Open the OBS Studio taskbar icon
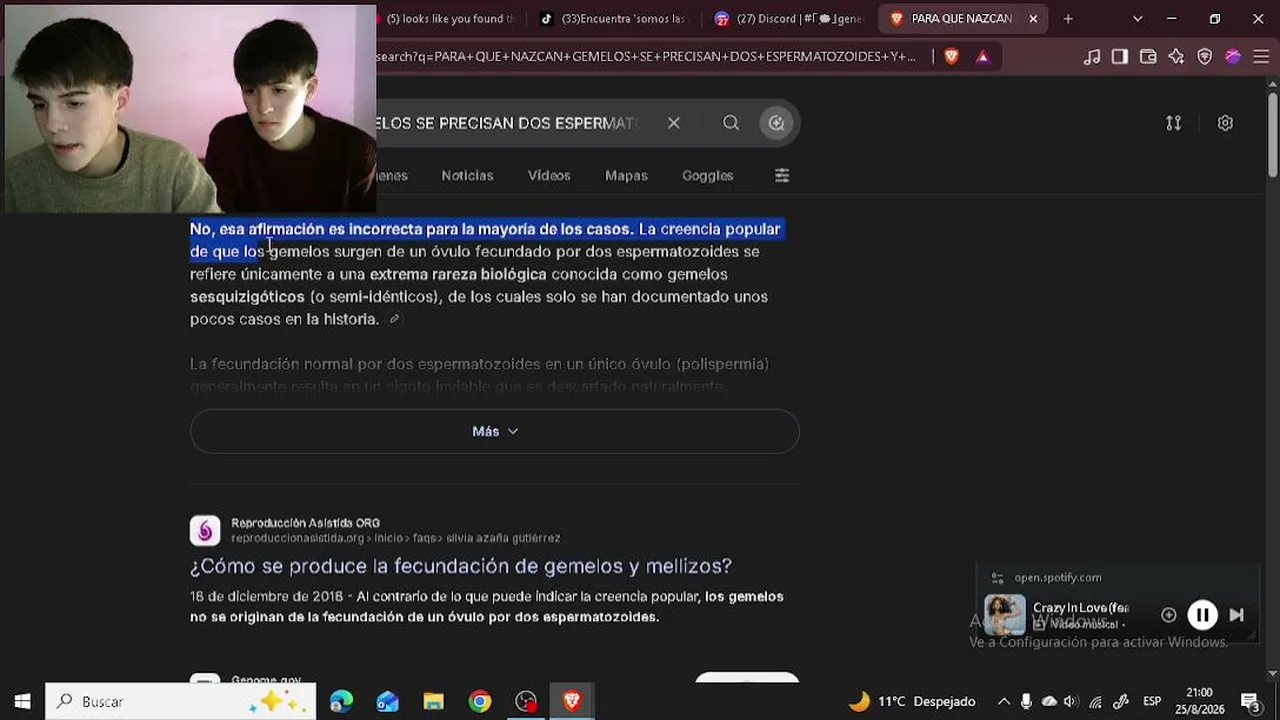The width and height of the screenshot is (1280, 720). [526, 702]
